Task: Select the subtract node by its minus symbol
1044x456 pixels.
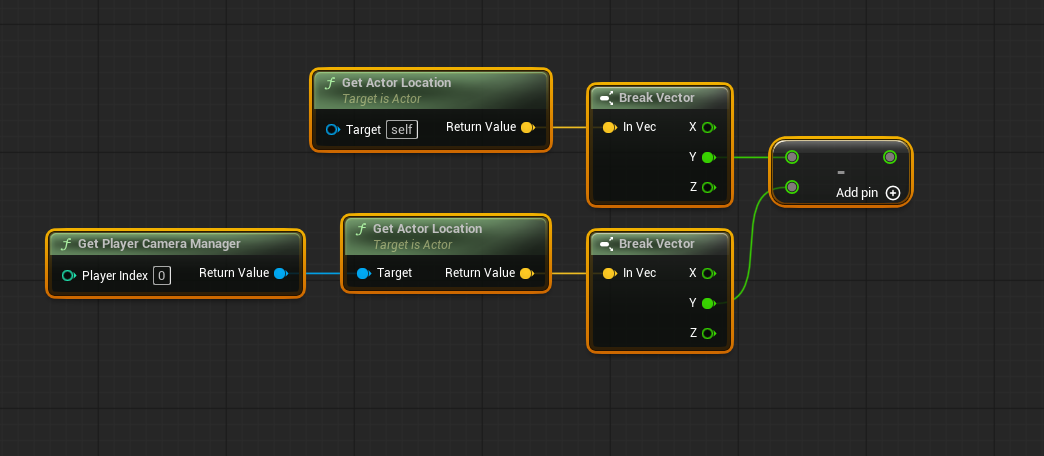Action: (841, 172)
